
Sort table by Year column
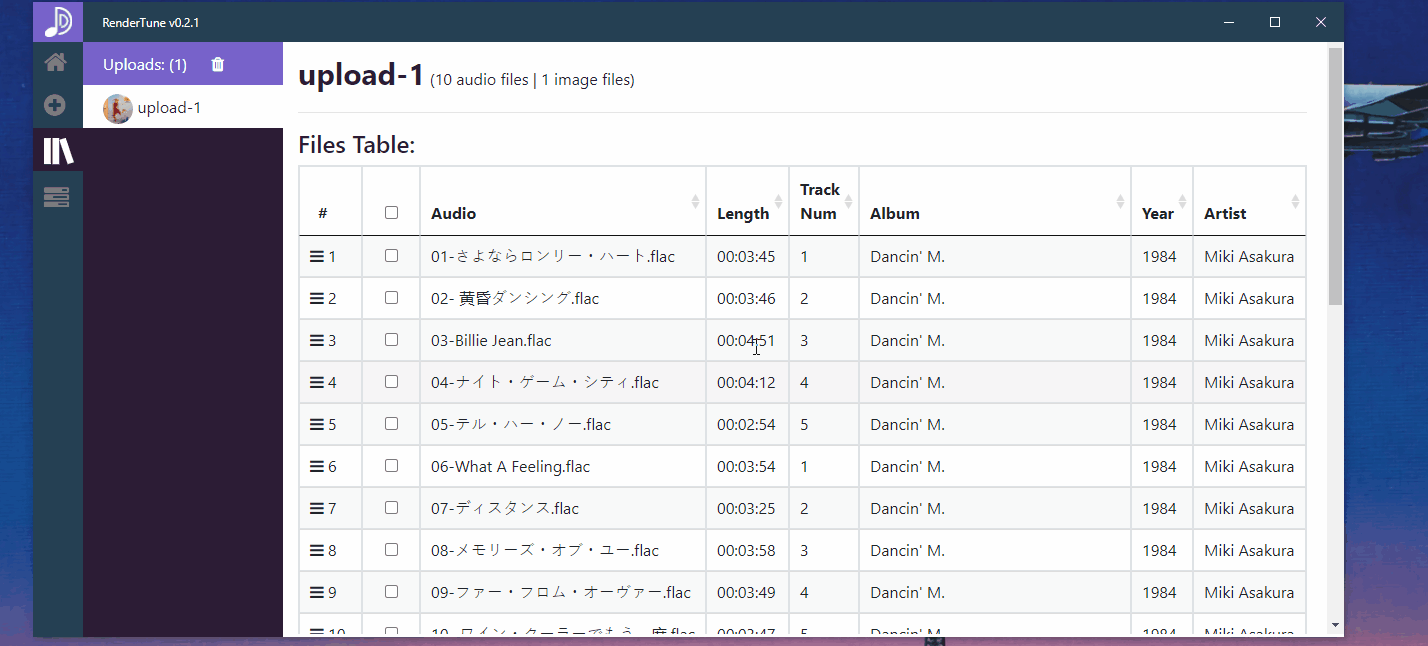(1162, 201)
